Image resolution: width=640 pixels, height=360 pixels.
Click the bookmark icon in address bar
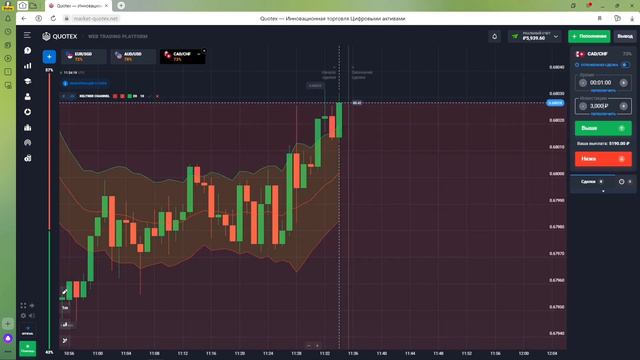[x=600, y=18]
